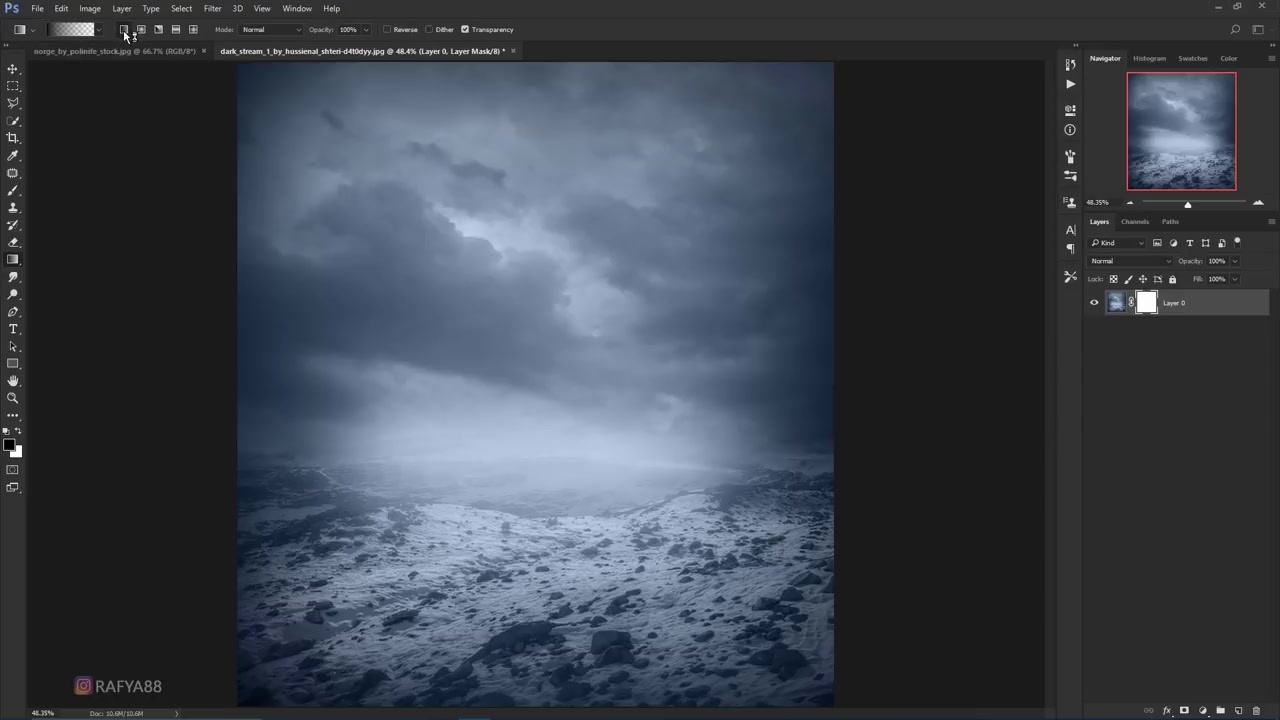1280x720 pixels.
Task: Select the Eraser tool
Action: pos(13,242)
